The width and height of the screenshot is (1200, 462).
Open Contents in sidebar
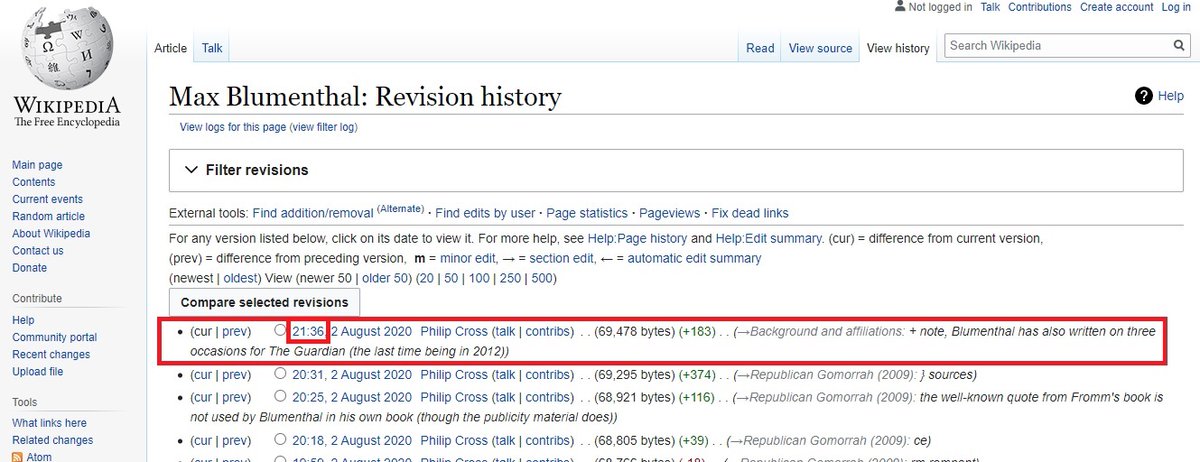pos(34,182)
